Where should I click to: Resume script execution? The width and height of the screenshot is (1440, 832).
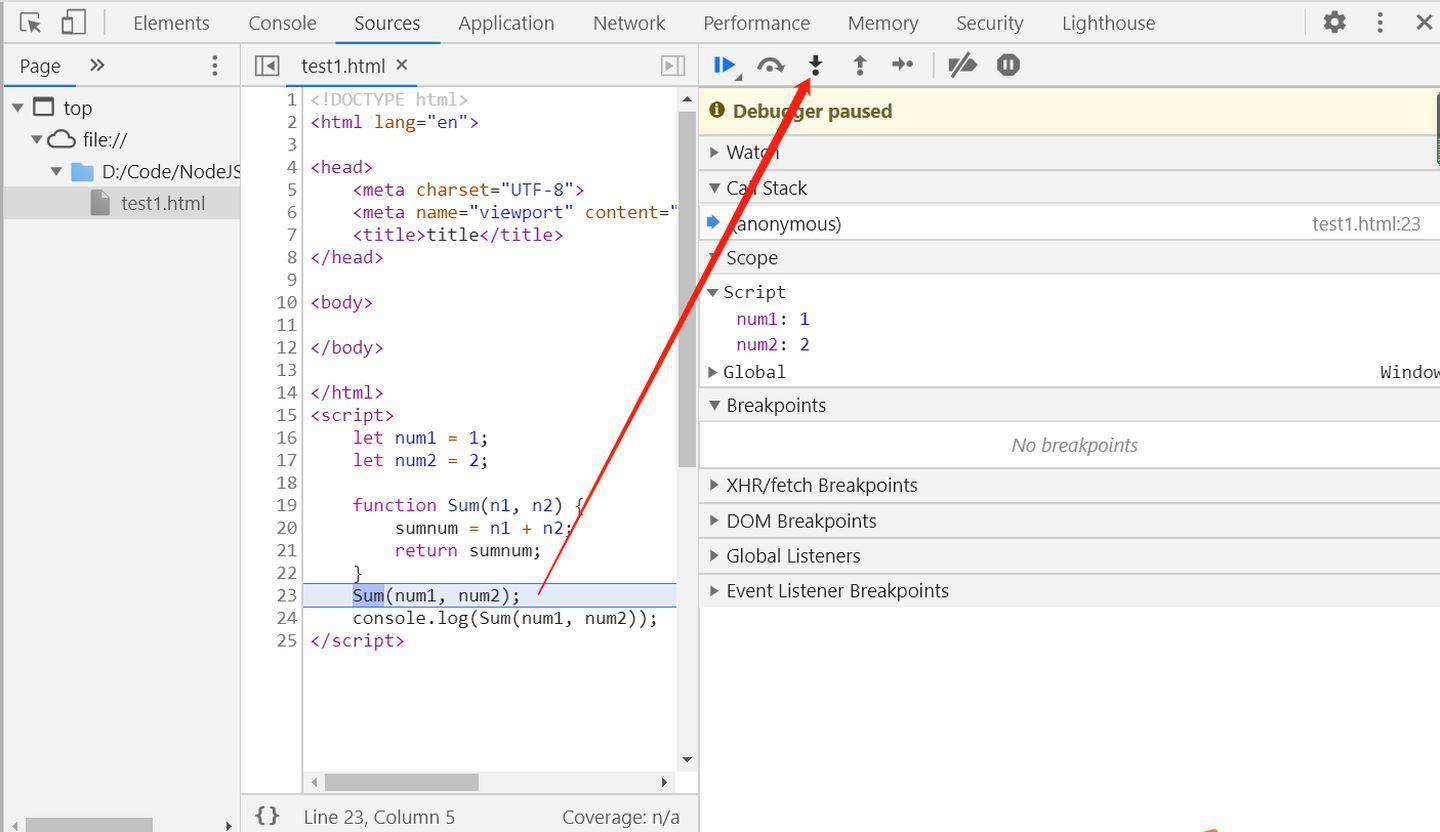coord(725,66)
